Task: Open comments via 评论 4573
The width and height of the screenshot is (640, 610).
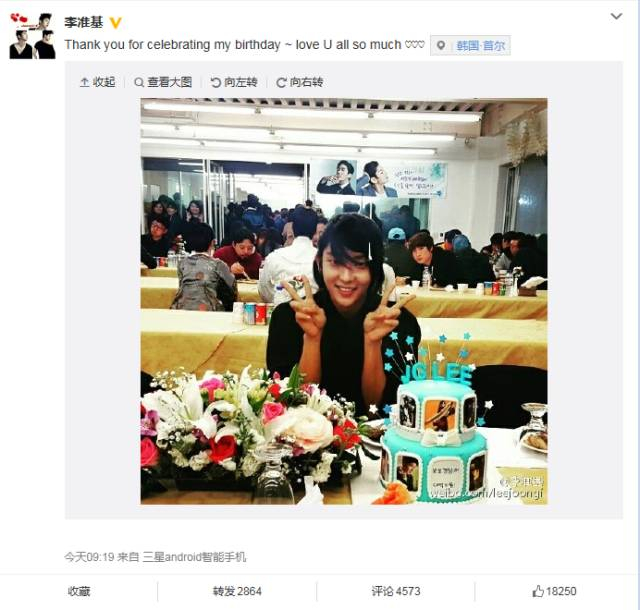Action: (396, 591)
